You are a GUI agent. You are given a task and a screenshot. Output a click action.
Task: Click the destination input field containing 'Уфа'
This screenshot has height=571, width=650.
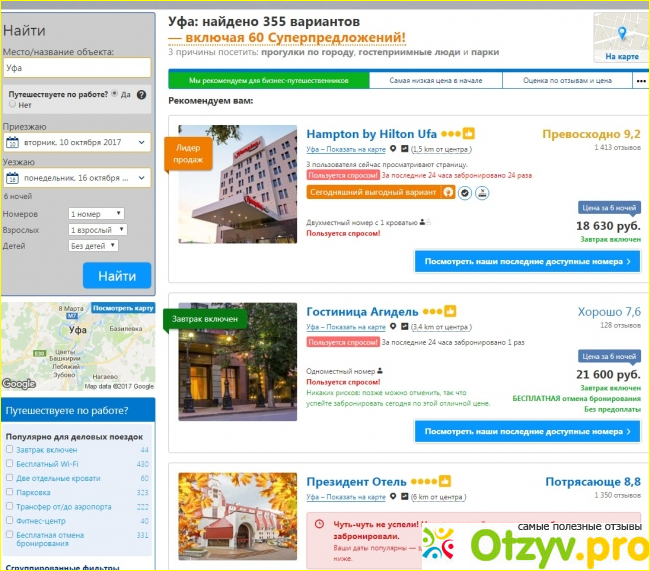click(x=77, y=68)
